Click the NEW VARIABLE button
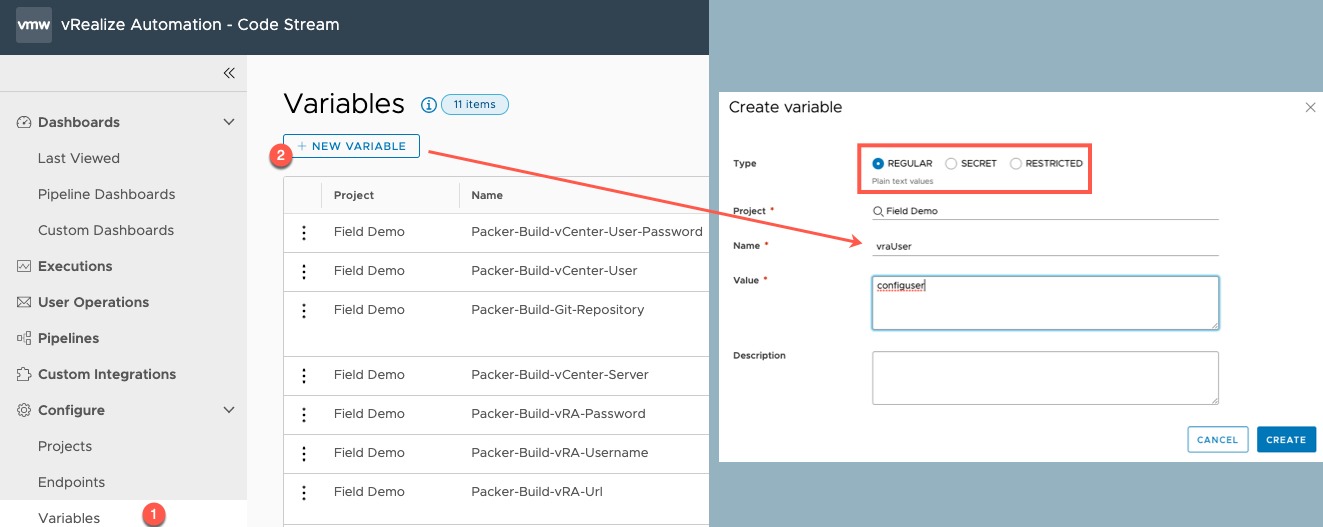Viewport: 1323px width, 527px height. [x=351, y=146]
